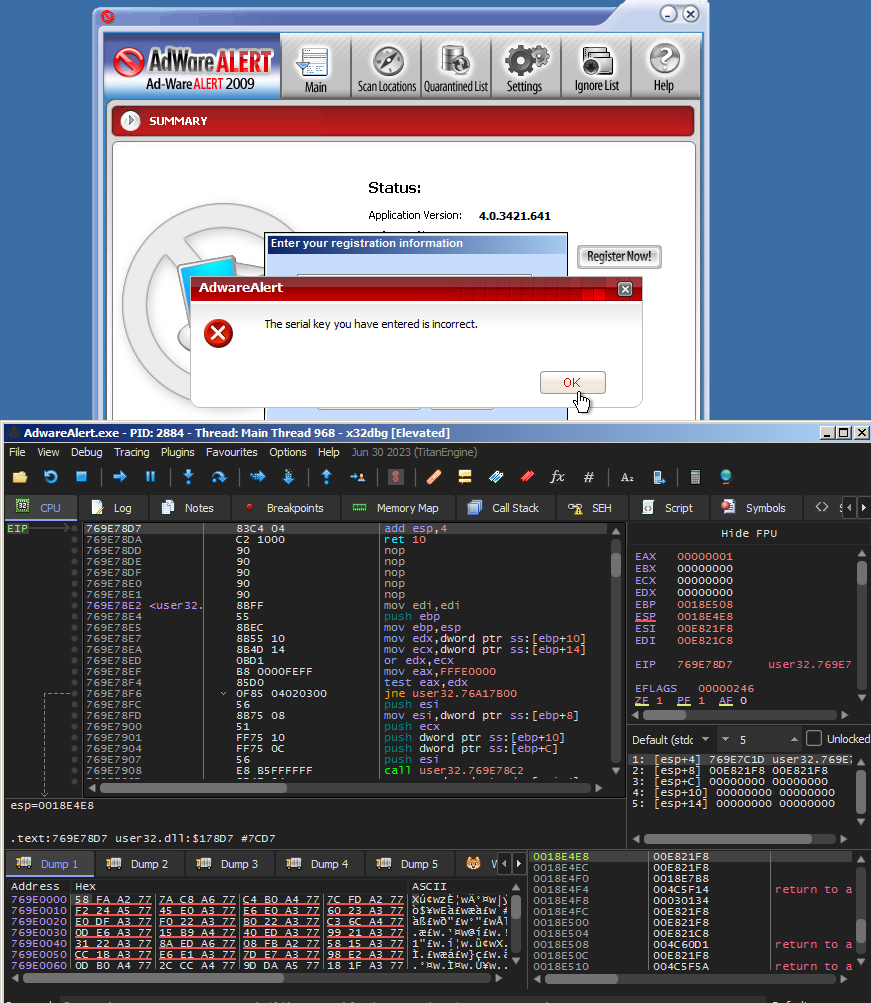Click the disassembly horizontal scrollbar thumb

[193, 788]
